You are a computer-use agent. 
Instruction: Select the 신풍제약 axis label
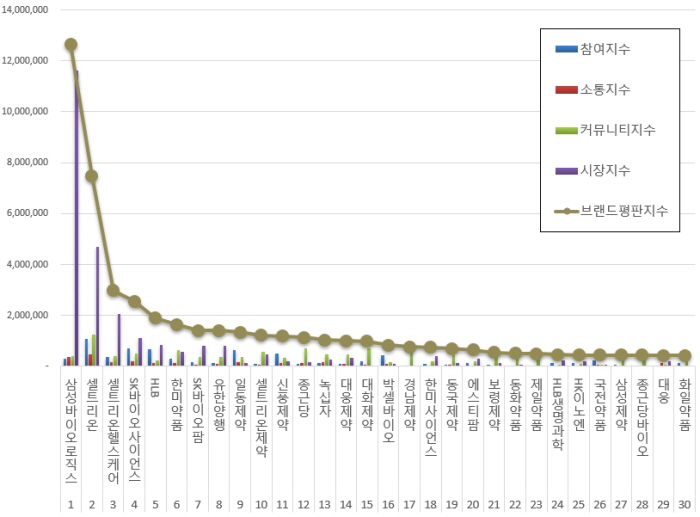click(x=283, y=404)
